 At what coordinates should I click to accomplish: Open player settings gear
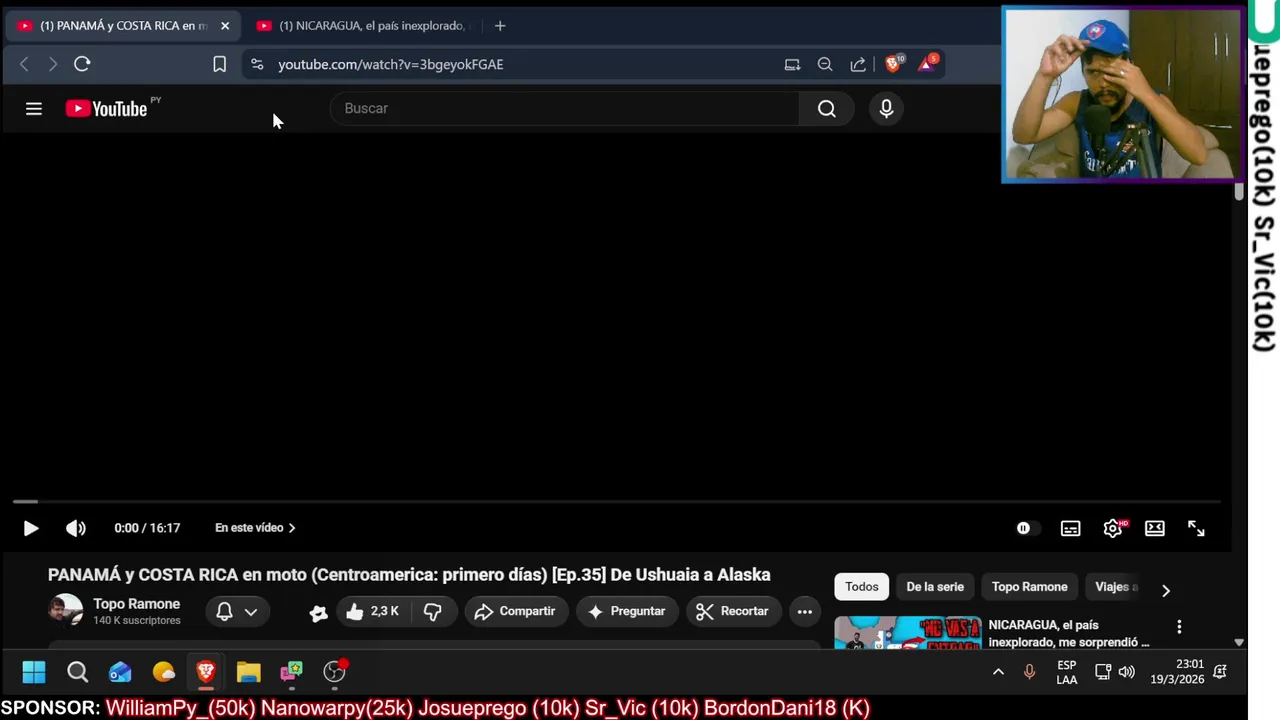[x=1112, y=528]
